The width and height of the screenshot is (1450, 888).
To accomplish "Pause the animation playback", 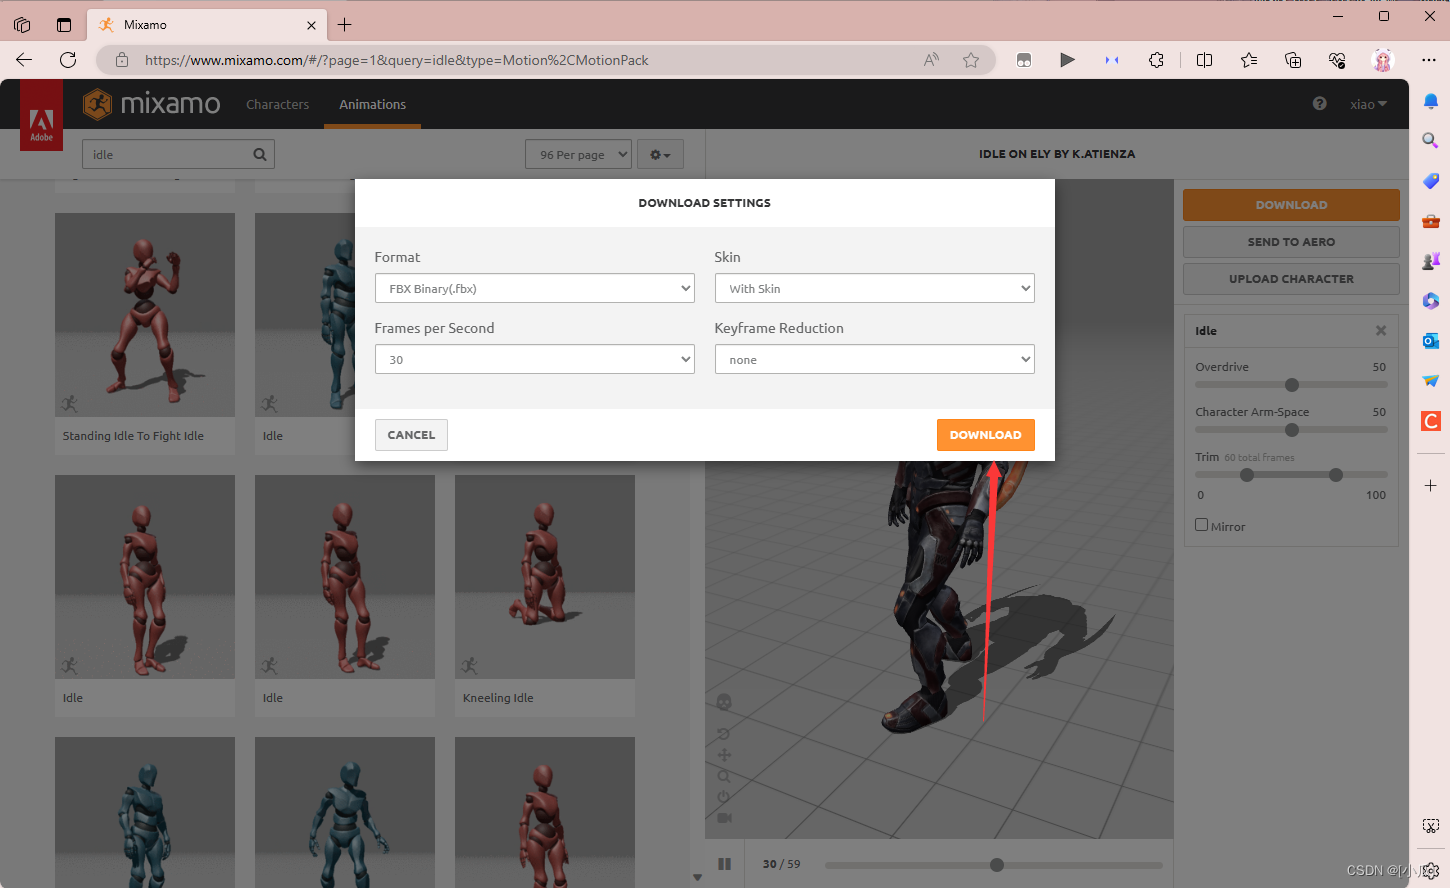I will coord(724,864).
